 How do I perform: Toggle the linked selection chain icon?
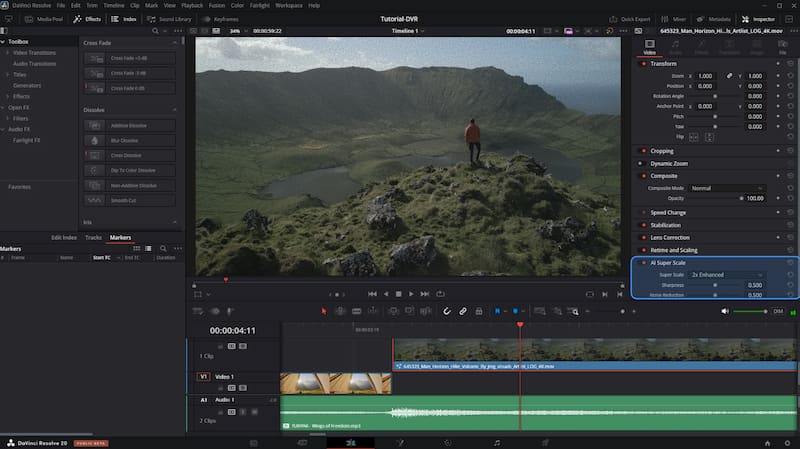pos(463,311)
